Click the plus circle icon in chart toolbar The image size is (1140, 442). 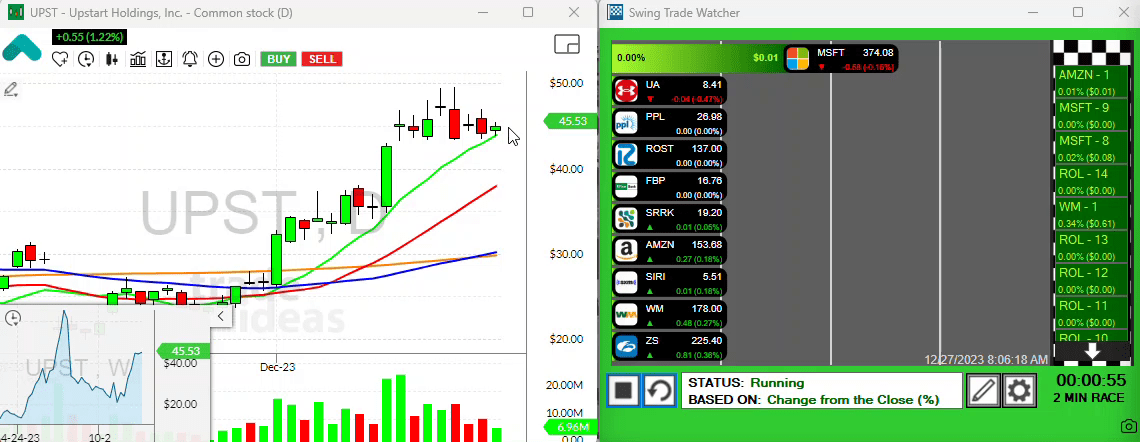(216, 60)
